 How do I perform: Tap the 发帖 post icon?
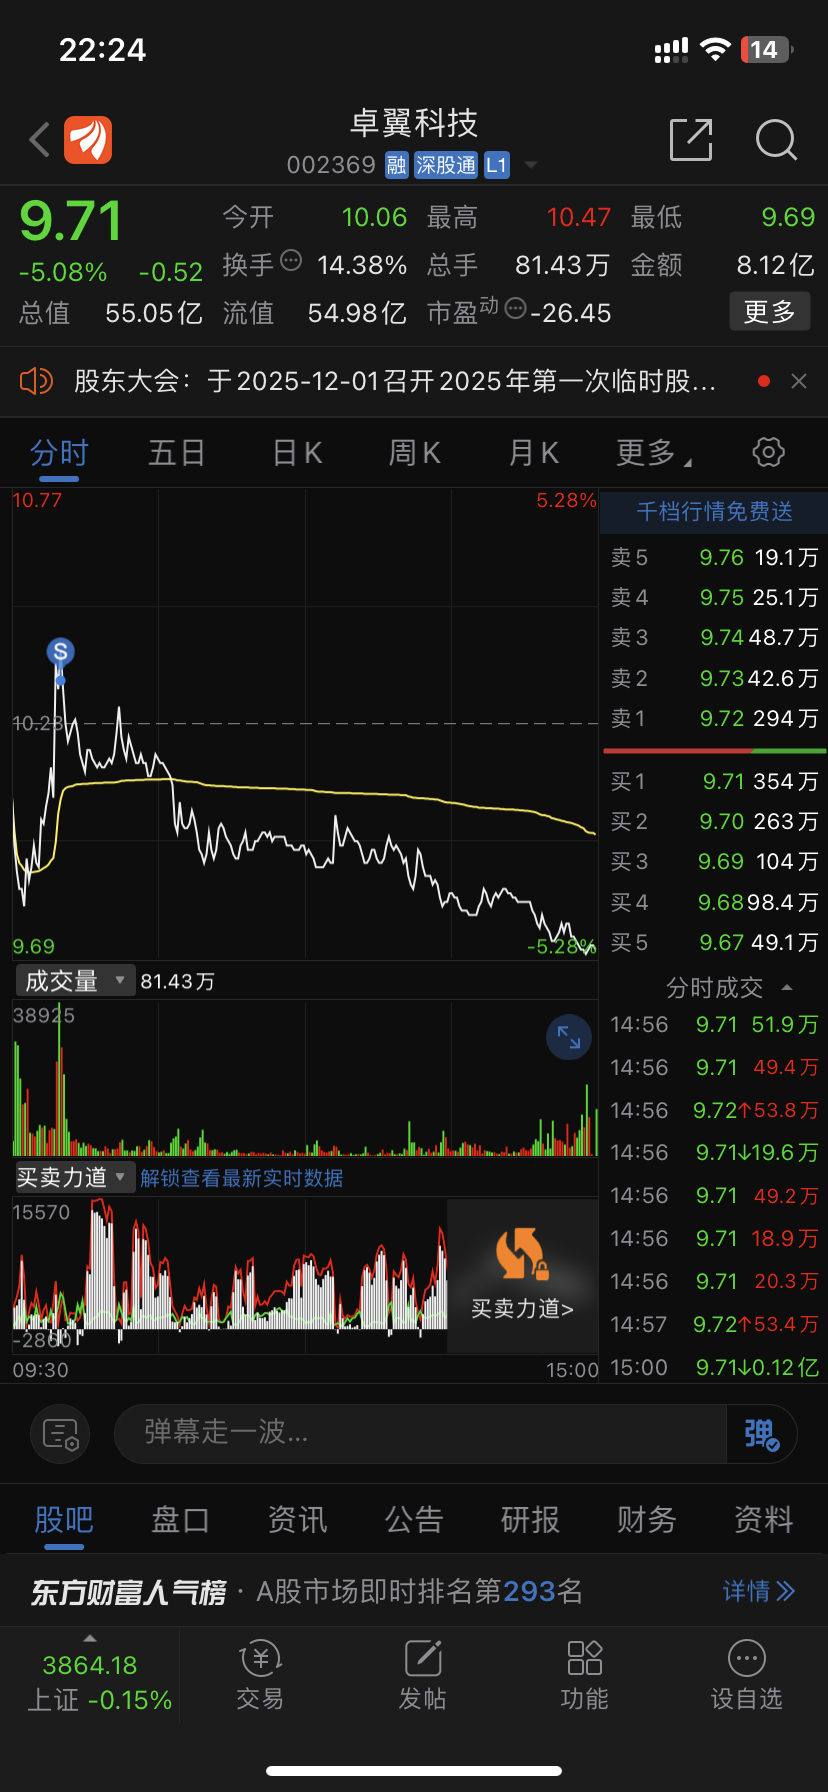[x=423, y=1658]
